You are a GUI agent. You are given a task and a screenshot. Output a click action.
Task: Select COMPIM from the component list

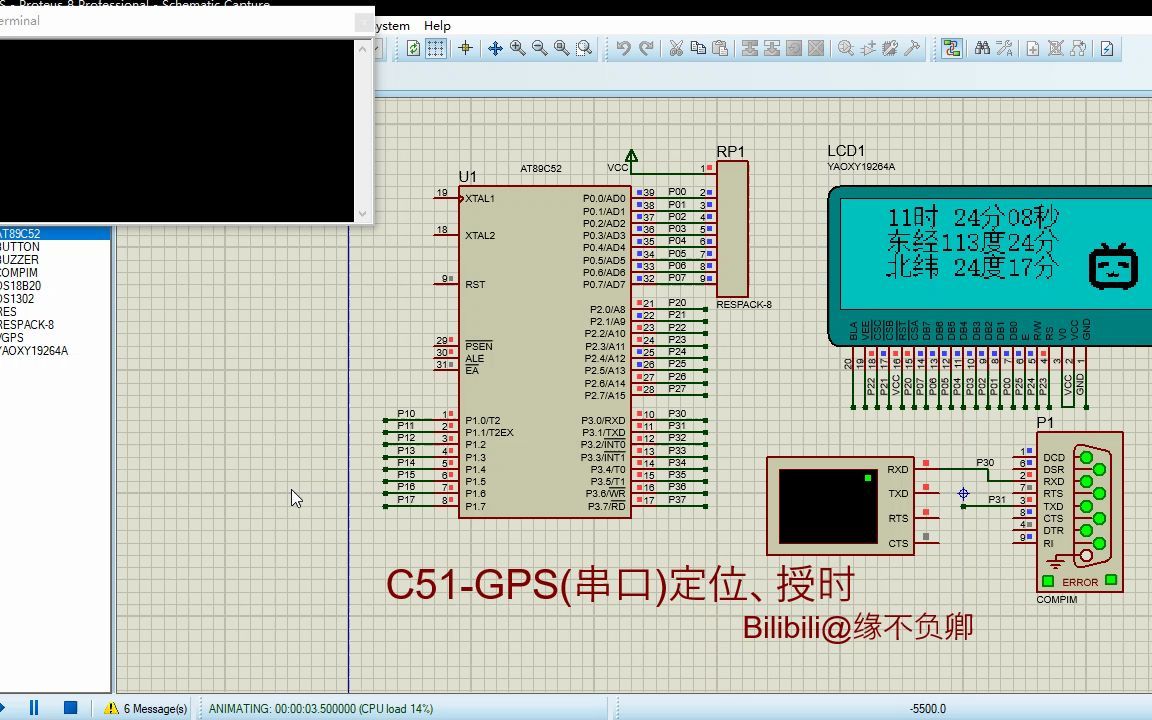40,272
